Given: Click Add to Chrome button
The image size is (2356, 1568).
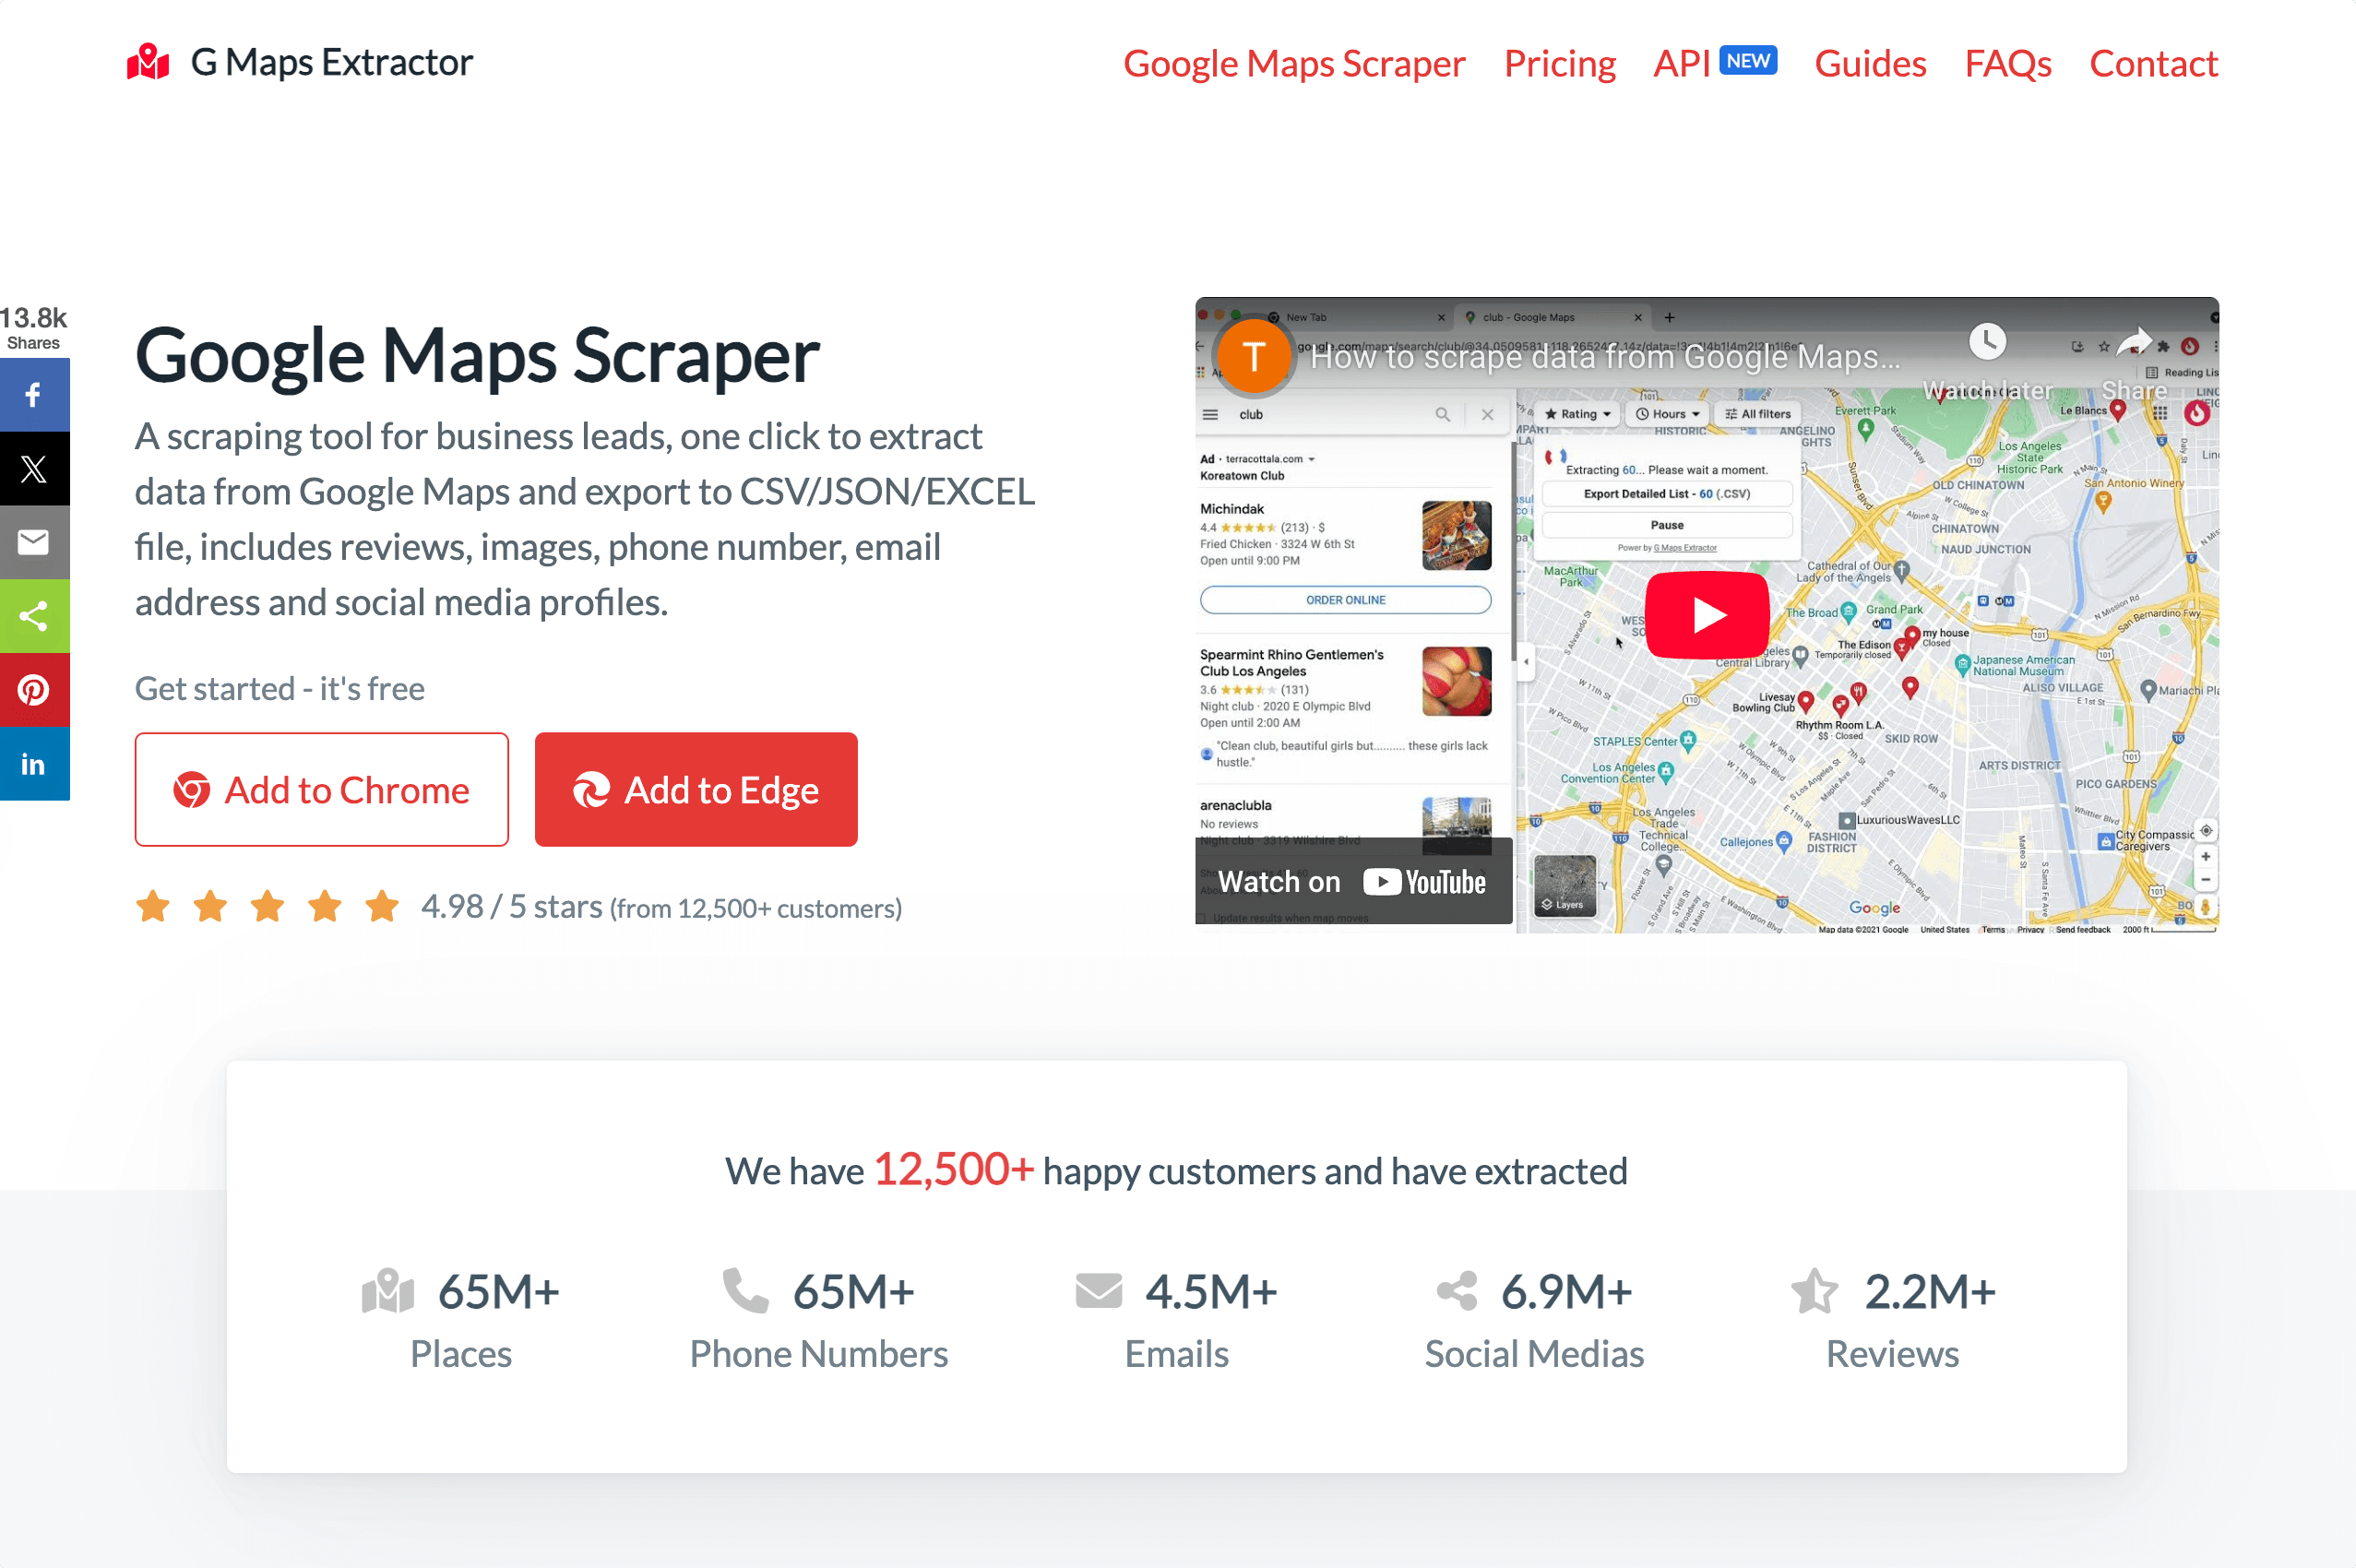Looking at the screenshot, I should pos(321,790).
